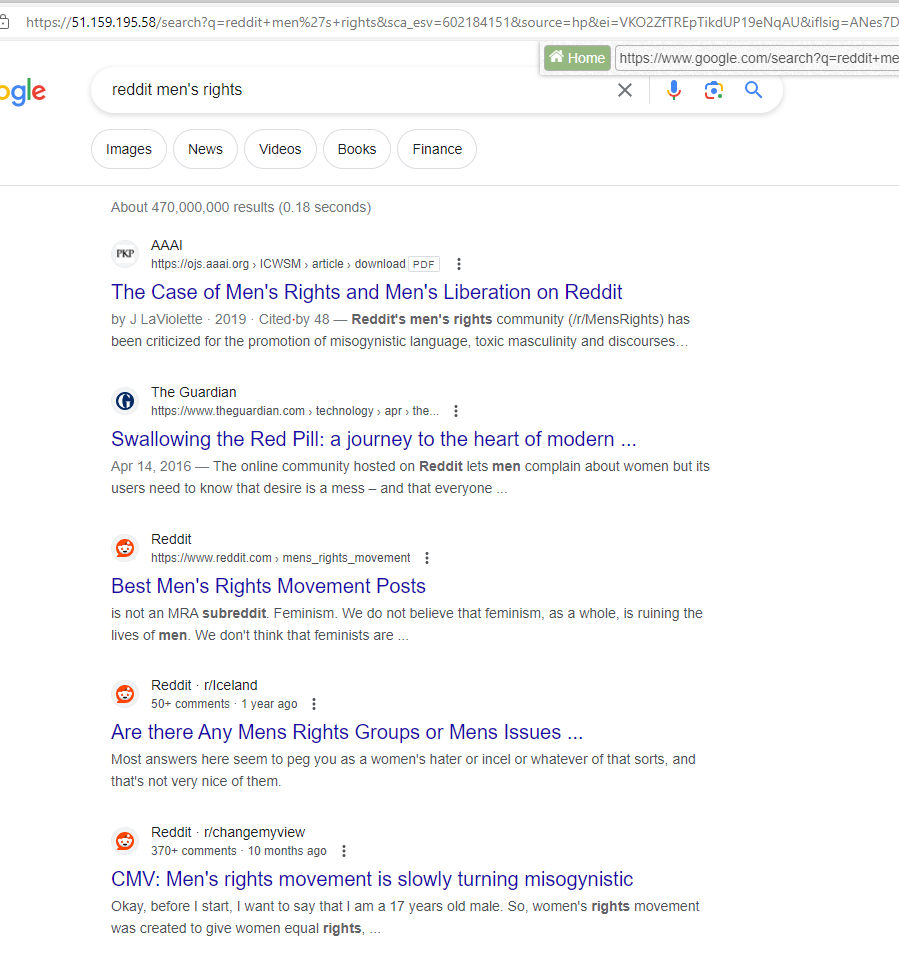Submit search using magnifying glass icon

pyautogui.click(x=753, y=90)
